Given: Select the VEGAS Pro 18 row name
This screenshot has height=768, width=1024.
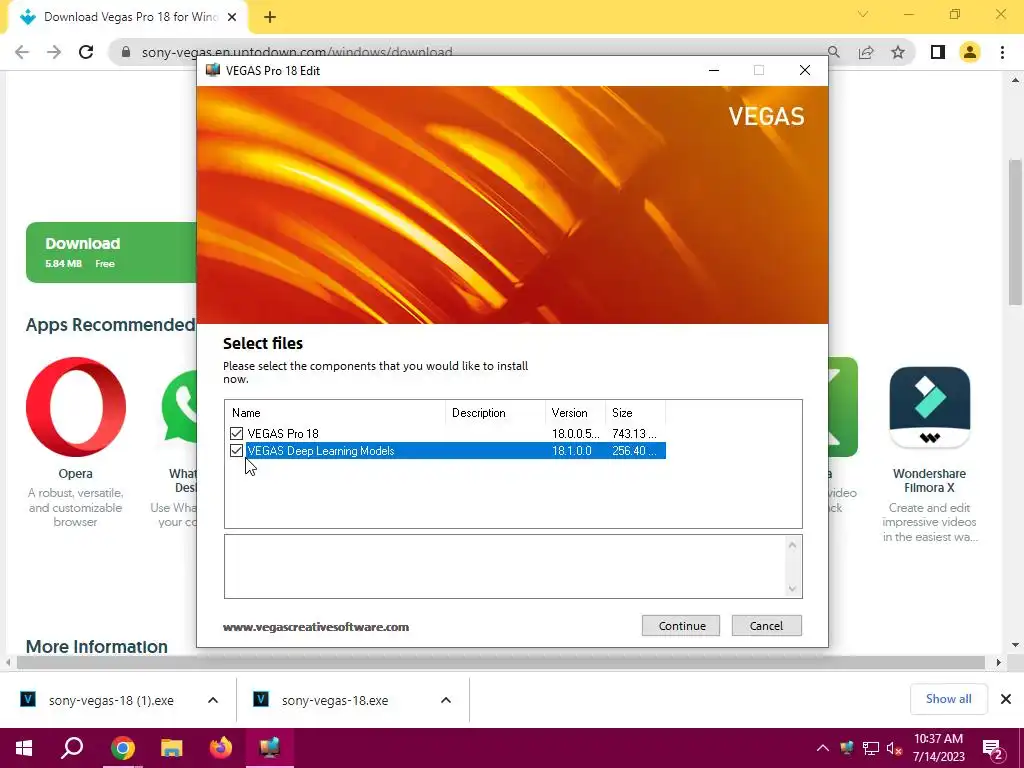Looking at the screenshot, I should click(x=283, y=434).
